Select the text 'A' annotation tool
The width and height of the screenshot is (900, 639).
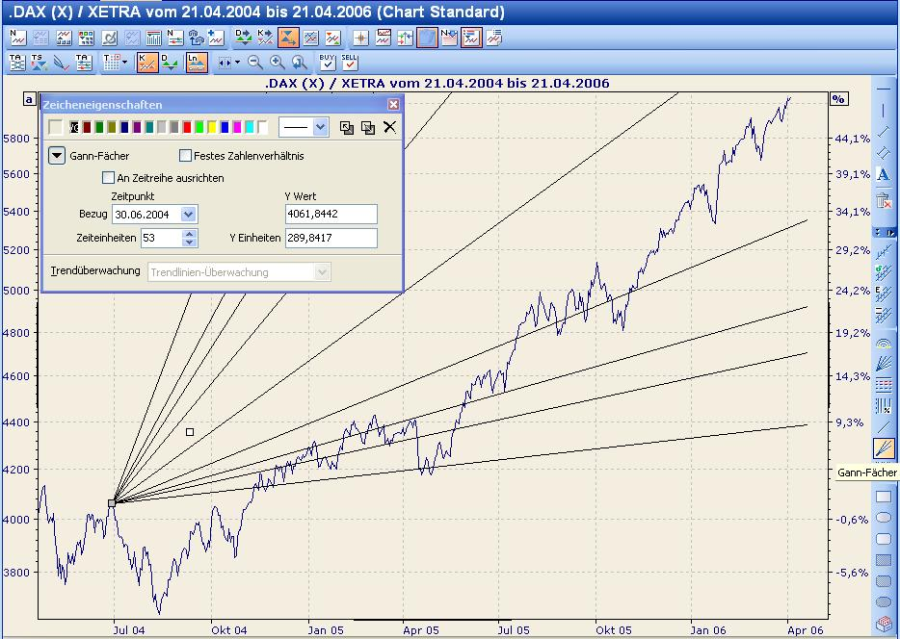point(884,175)
